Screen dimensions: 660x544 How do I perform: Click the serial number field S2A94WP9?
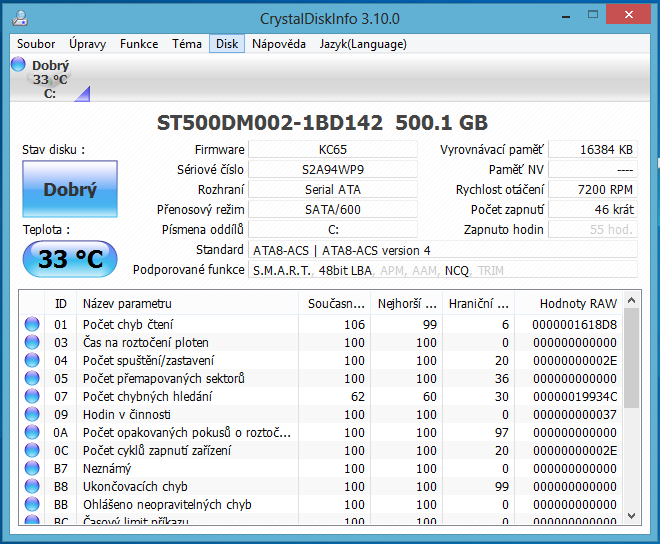pos(332,169)
